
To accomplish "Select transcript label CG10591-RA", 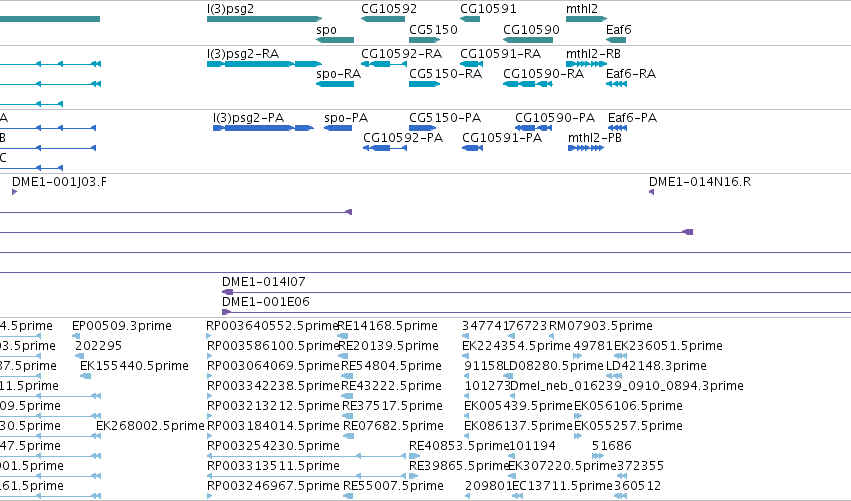I will (500, 54).
